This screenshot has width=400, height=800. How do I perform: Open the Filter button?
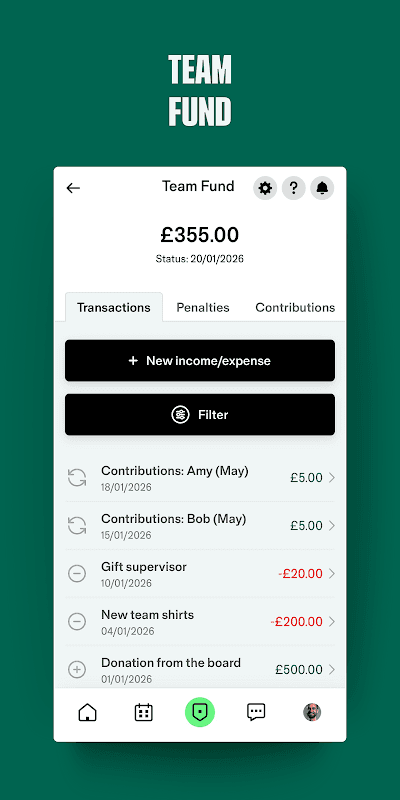200,415
